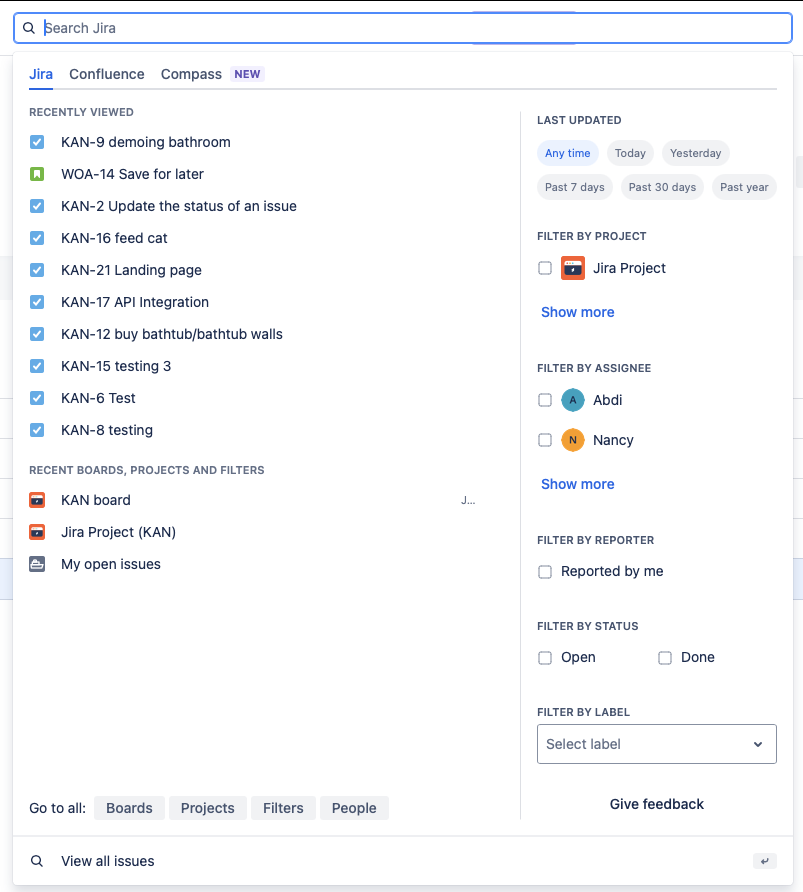Select the Past 7 days chip
The height and width of the screenshot is (892, 803).
pos(574,187)
